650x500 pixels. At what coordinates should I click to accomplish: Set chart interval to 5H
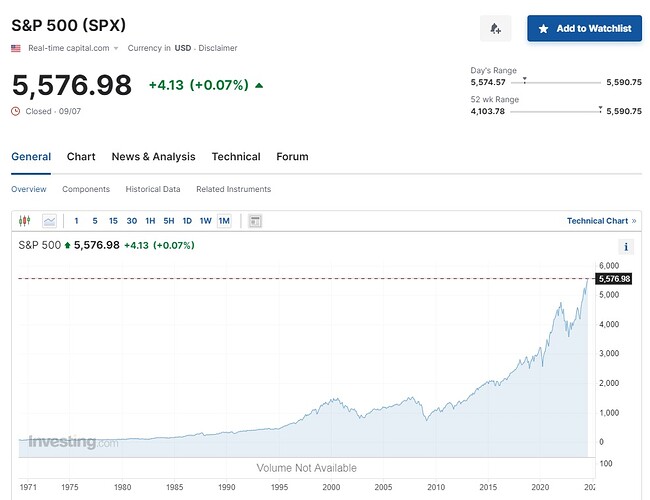pos(169,221)
